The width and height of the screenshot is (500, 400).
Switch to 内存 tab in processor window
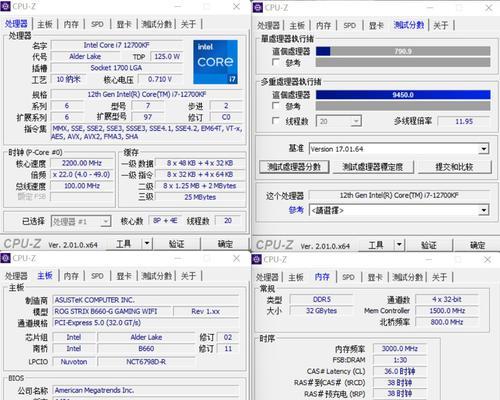[71, 24]
